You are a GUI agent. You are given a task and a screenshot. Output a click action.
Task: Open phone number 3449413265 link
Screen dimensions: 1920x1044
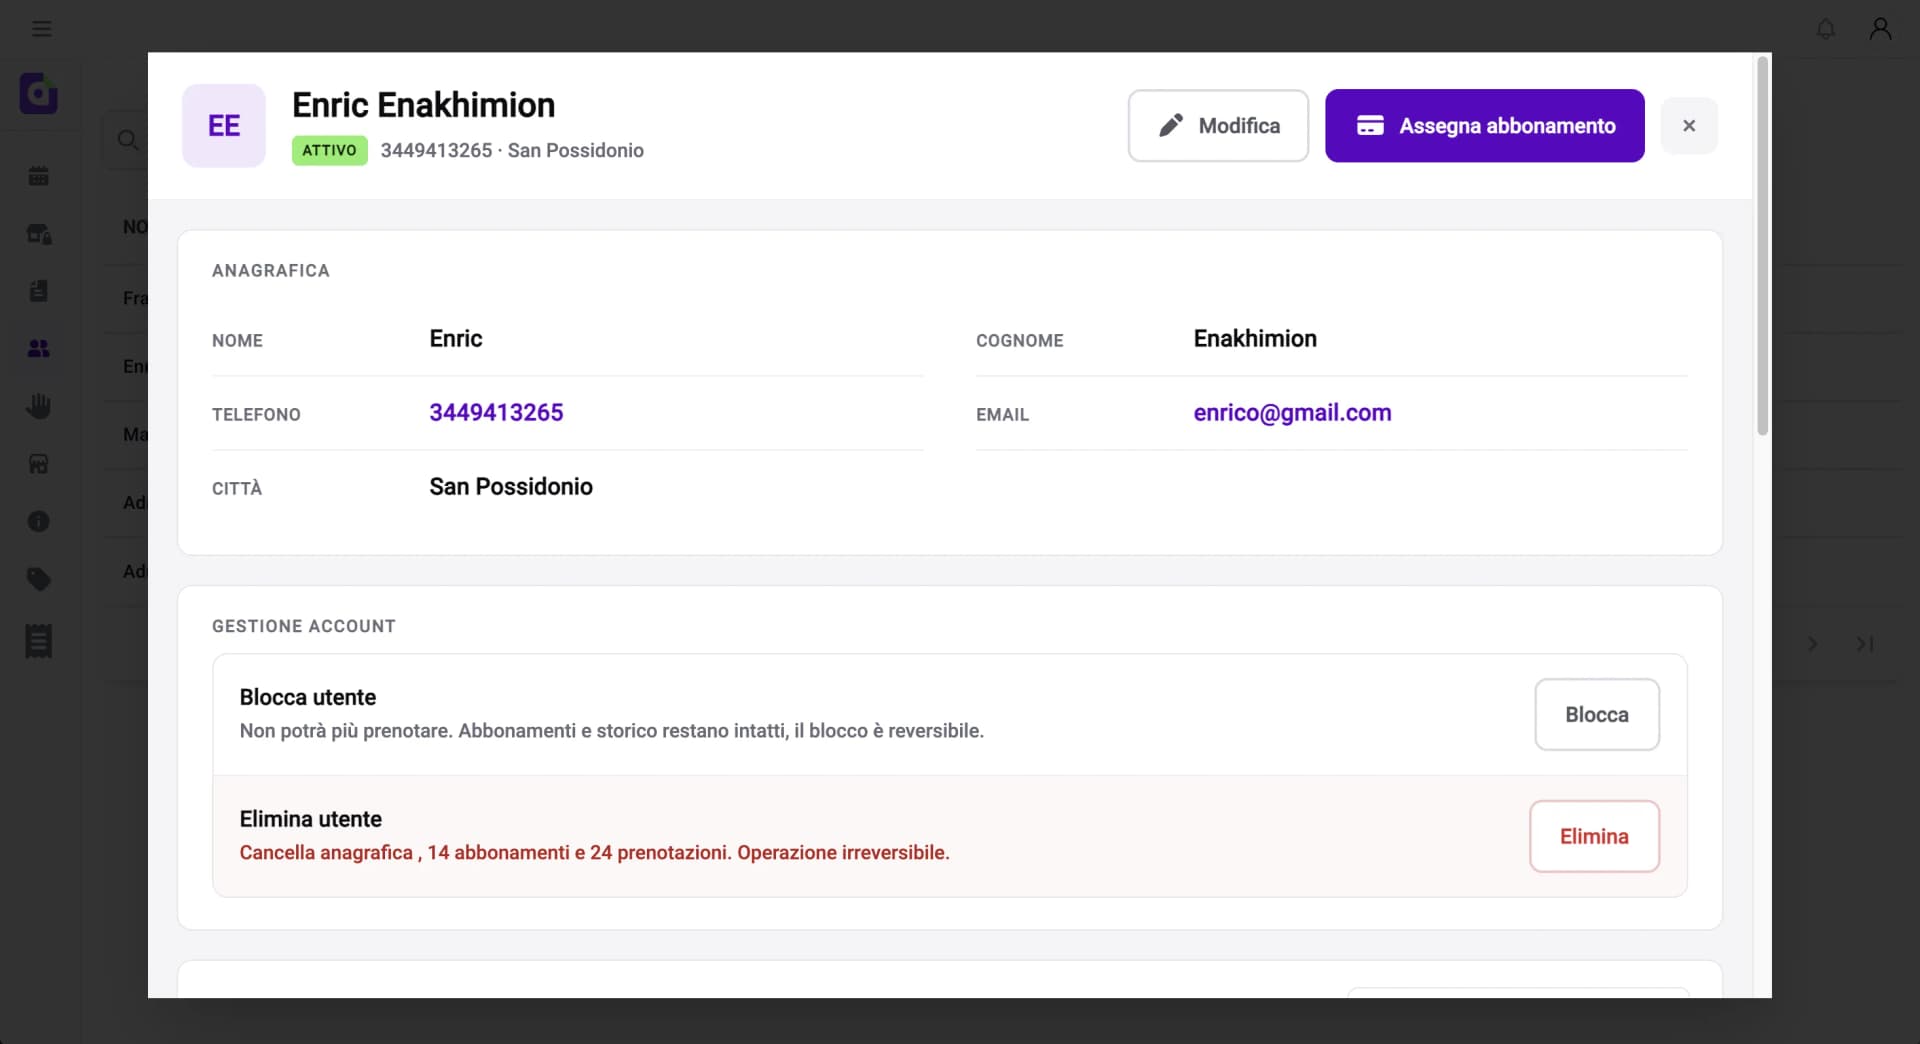[496, 413]
